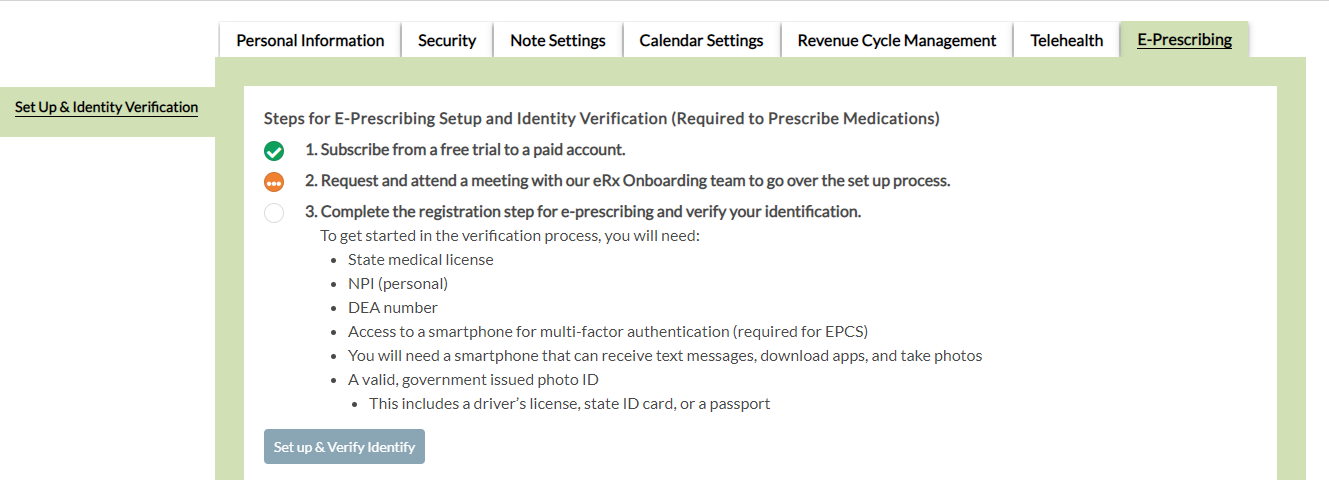Click the step 2 eRx Onboarding meeting text
Screen dimensions: 1329x480
pyautogui.click(x=627, y=181)
